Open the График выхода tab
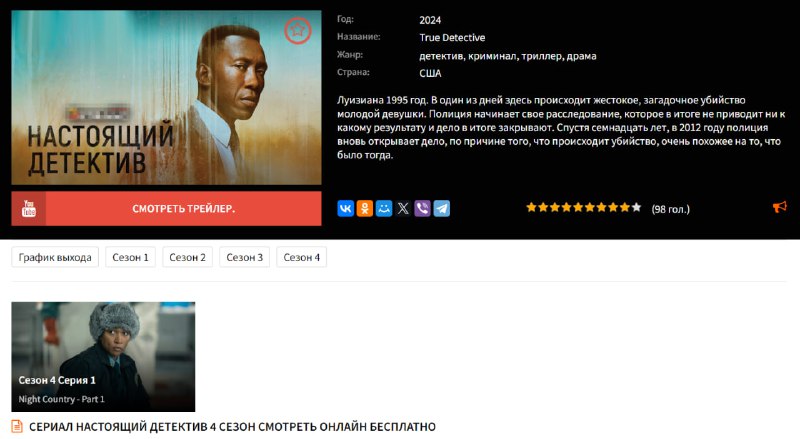800x439 pixels. click(55, 257)
